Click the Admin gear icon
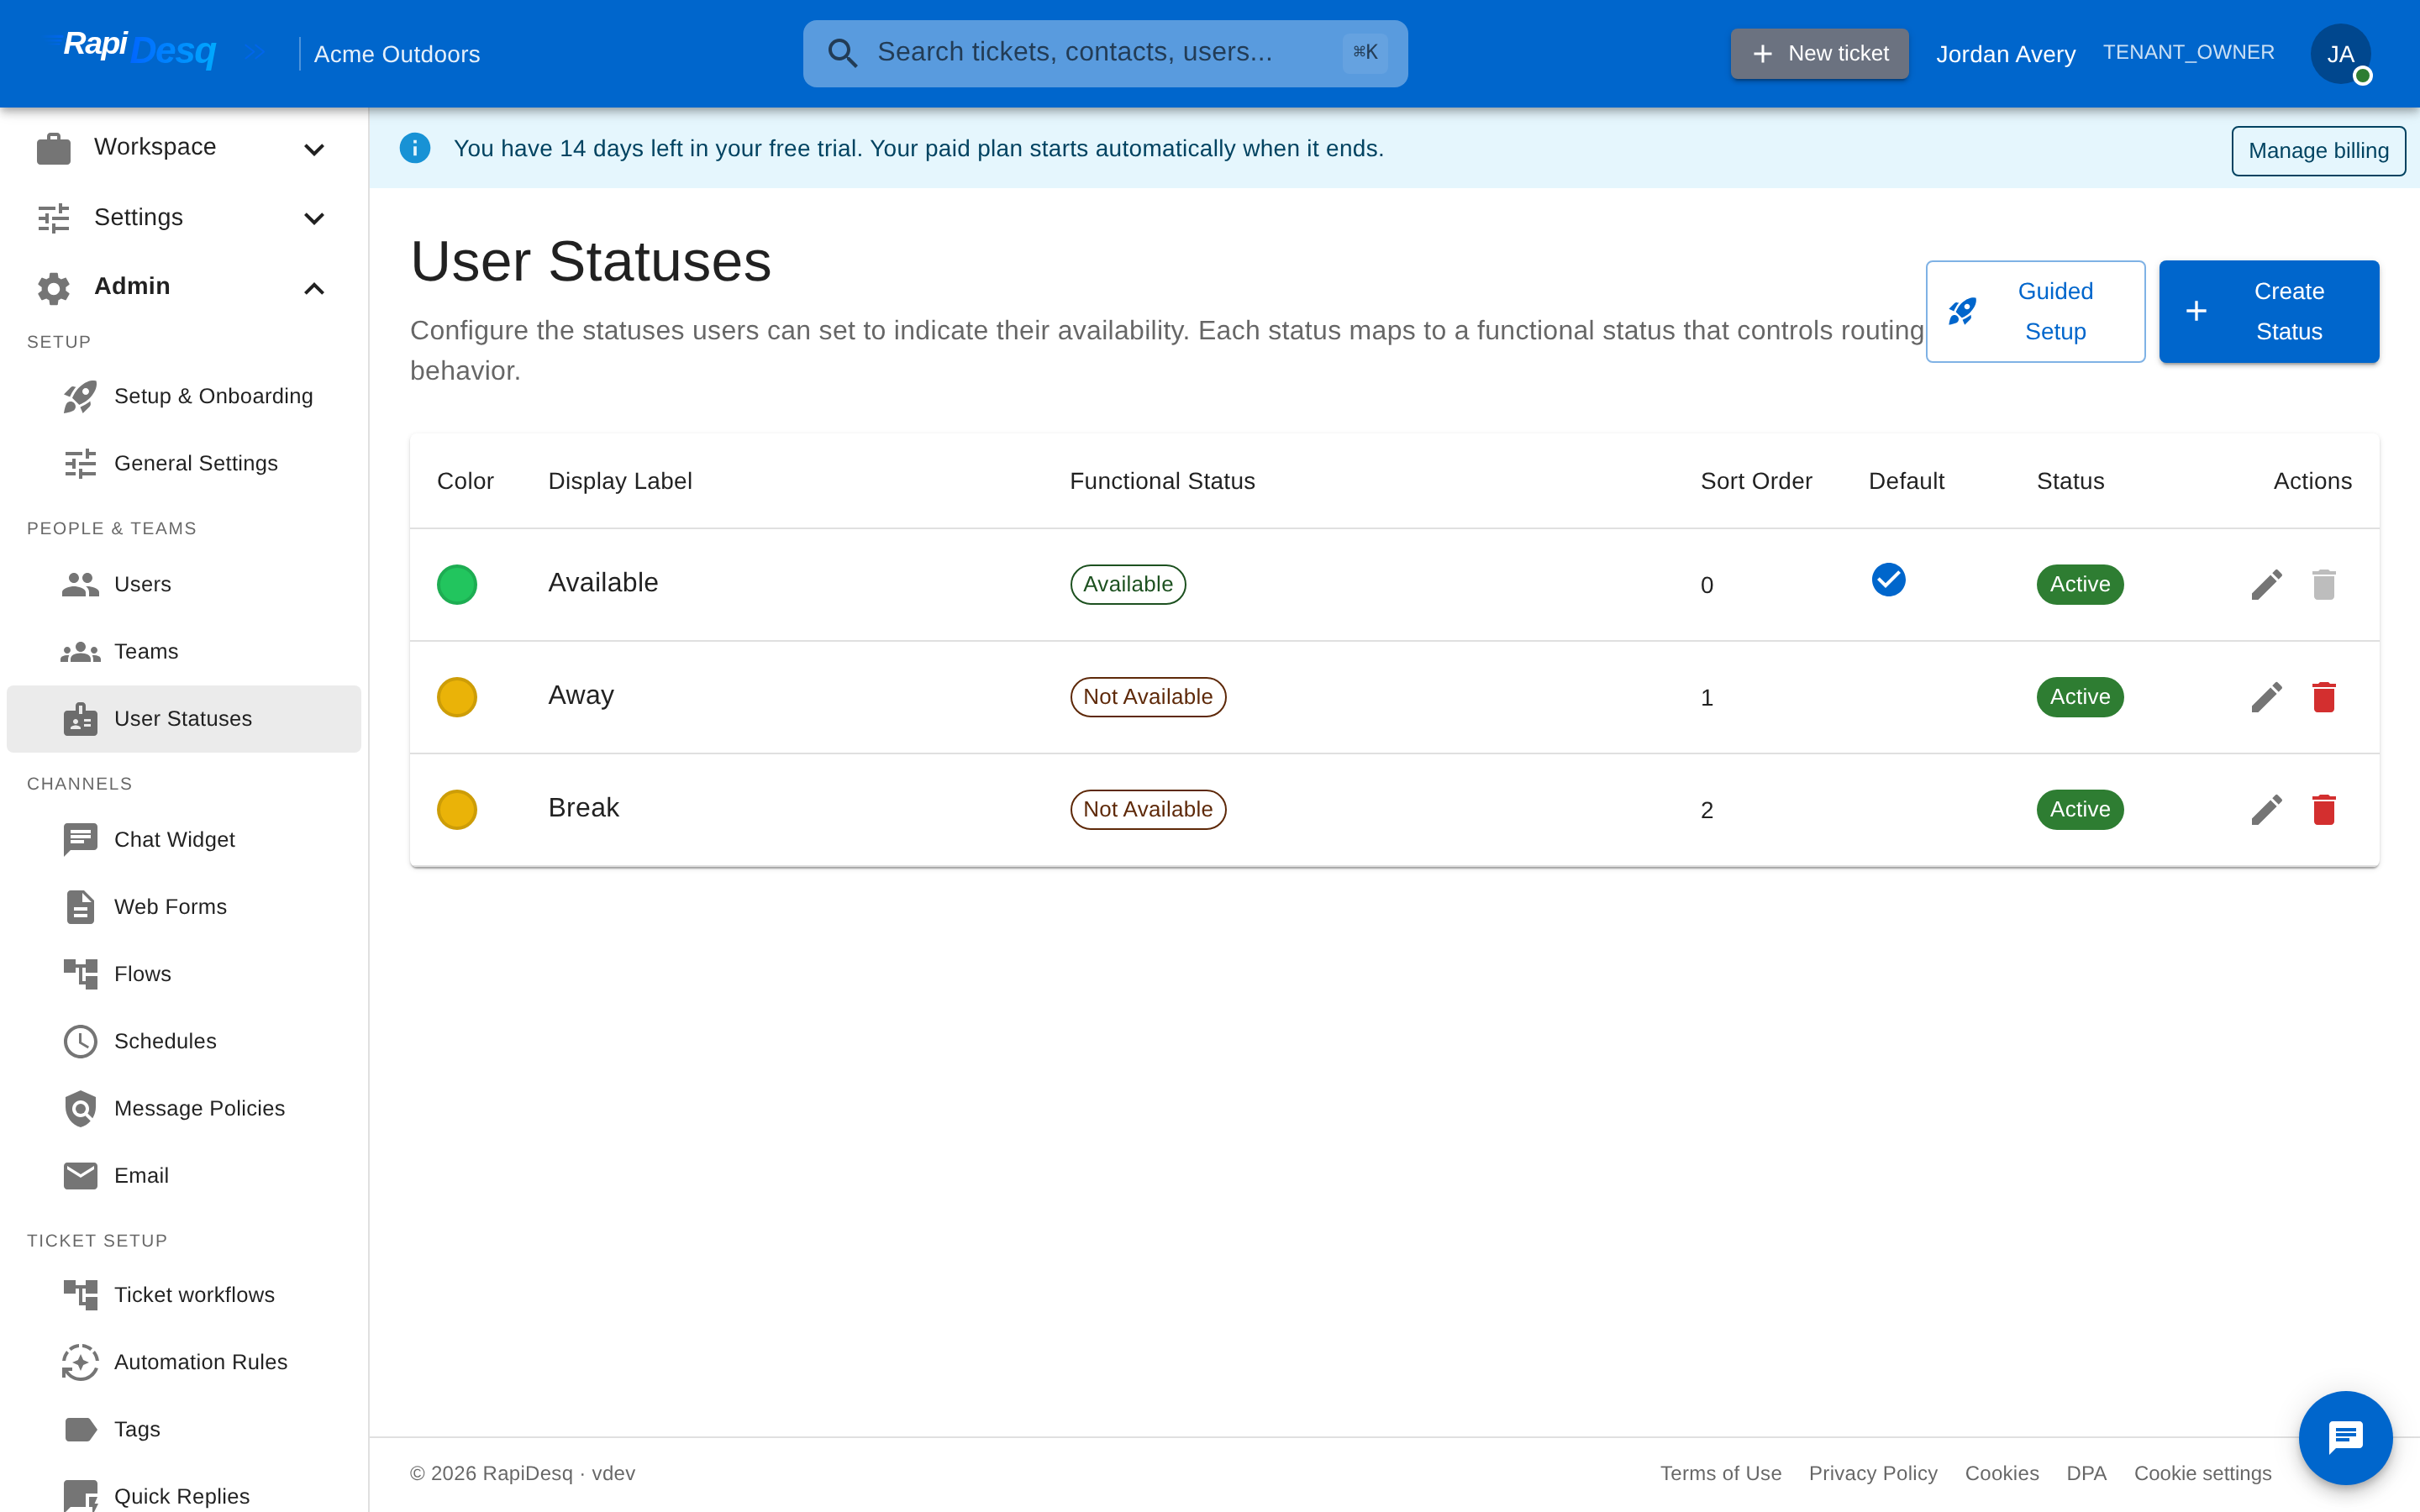Screen dimensions: 2420x1512 coord(54,288)
